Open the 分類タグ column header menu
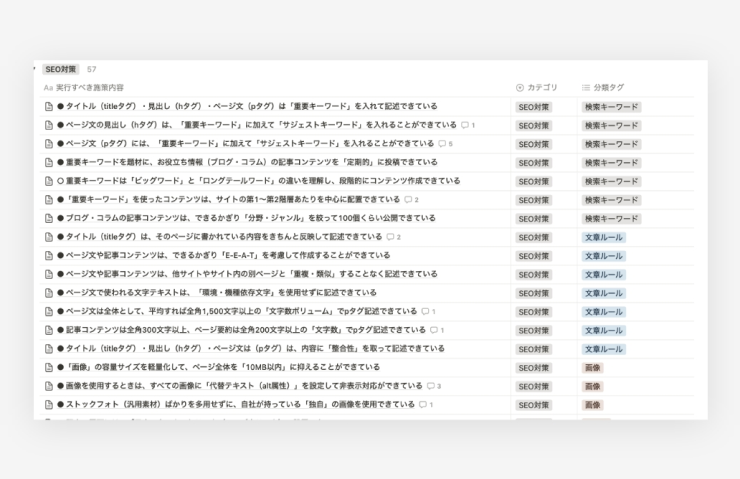740x479 pixels. point(603,87)
